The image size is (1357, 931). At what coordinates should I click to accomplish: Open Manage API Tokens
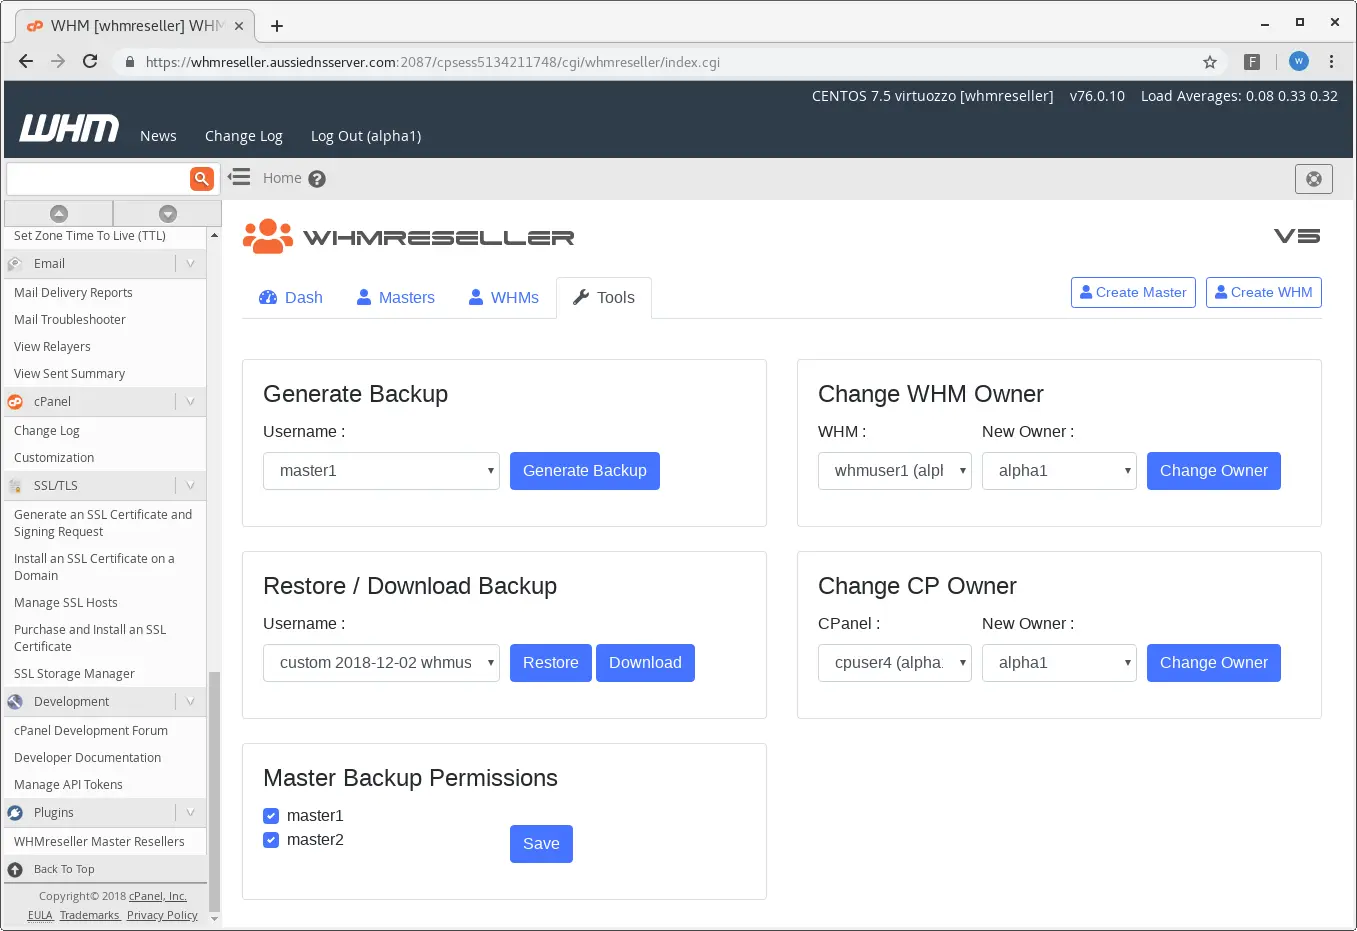pos(68,785)
